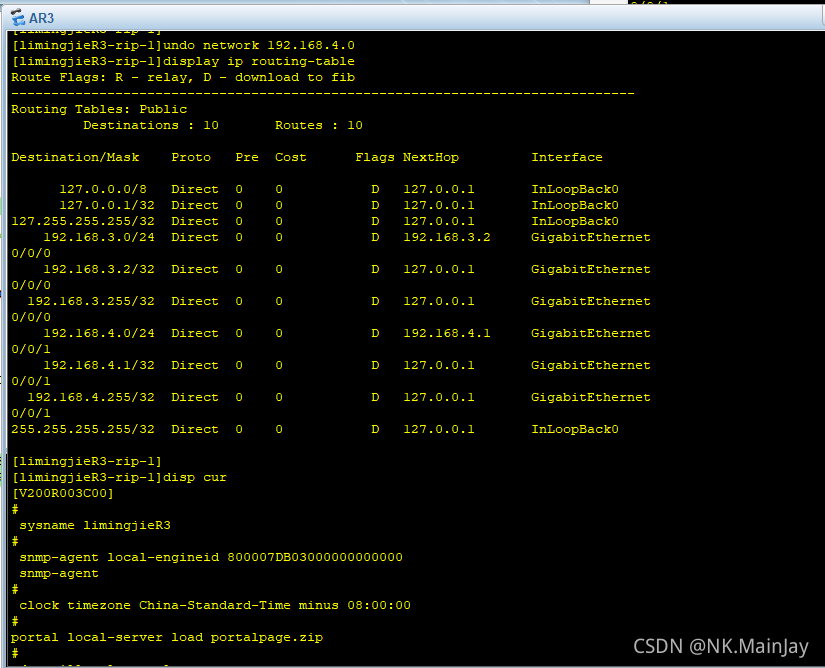Click the Direct proto in 192.168.4.1/32 row
825x668 pixels.
click(195, 365)
